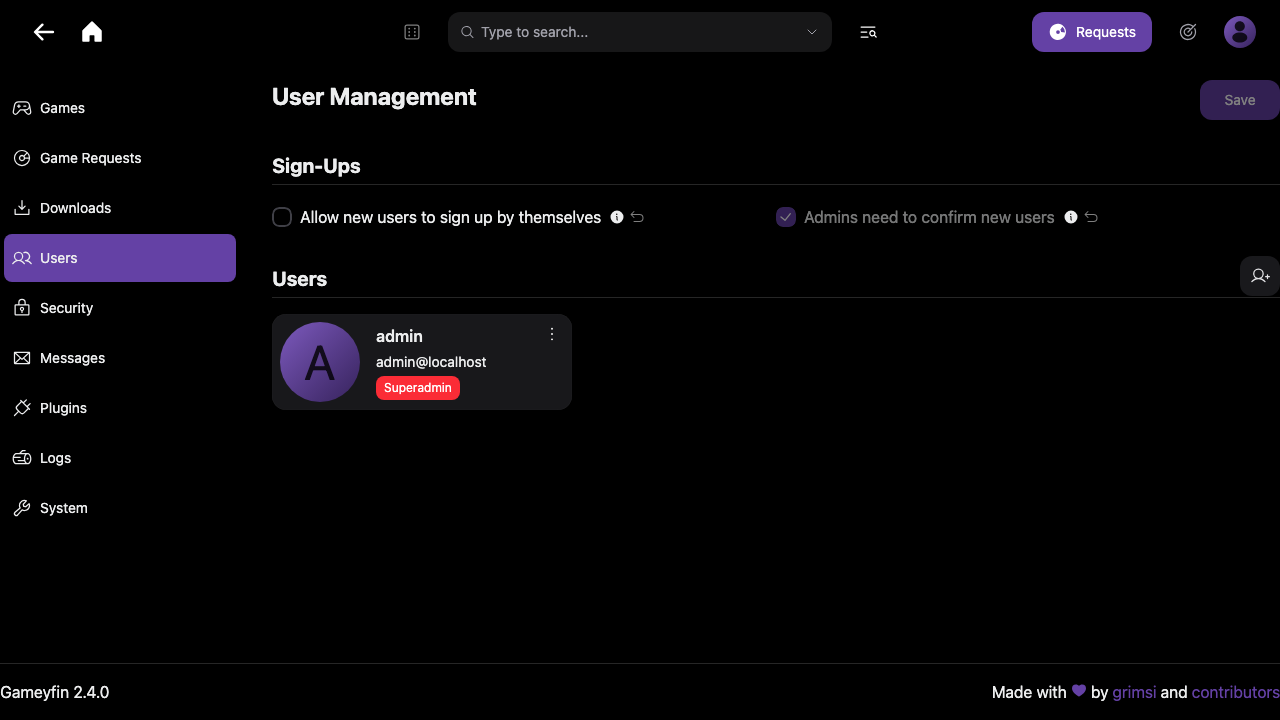Follow the contributors link in footer
The height and width of the screenshot is (720, 1280).
click(1236, 692)
